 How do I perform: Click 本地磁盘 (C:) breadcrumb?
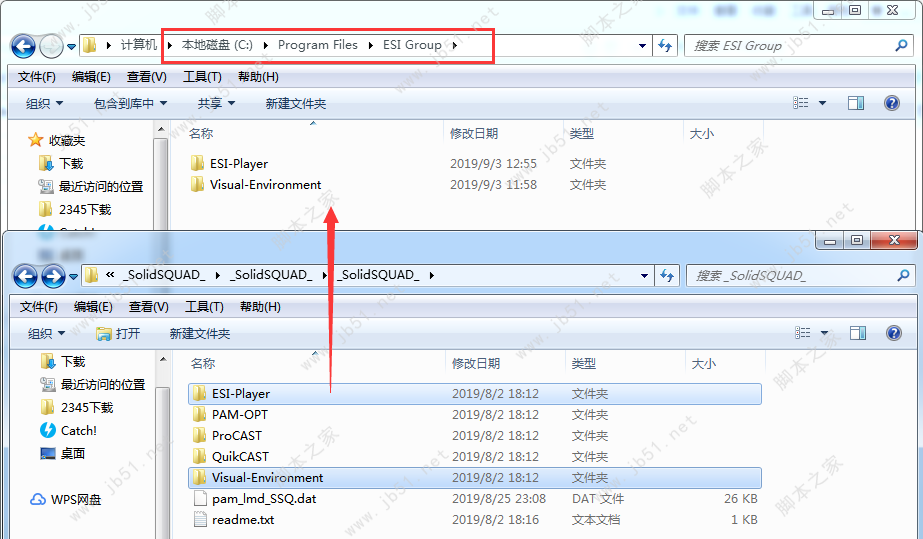point(217,45)
